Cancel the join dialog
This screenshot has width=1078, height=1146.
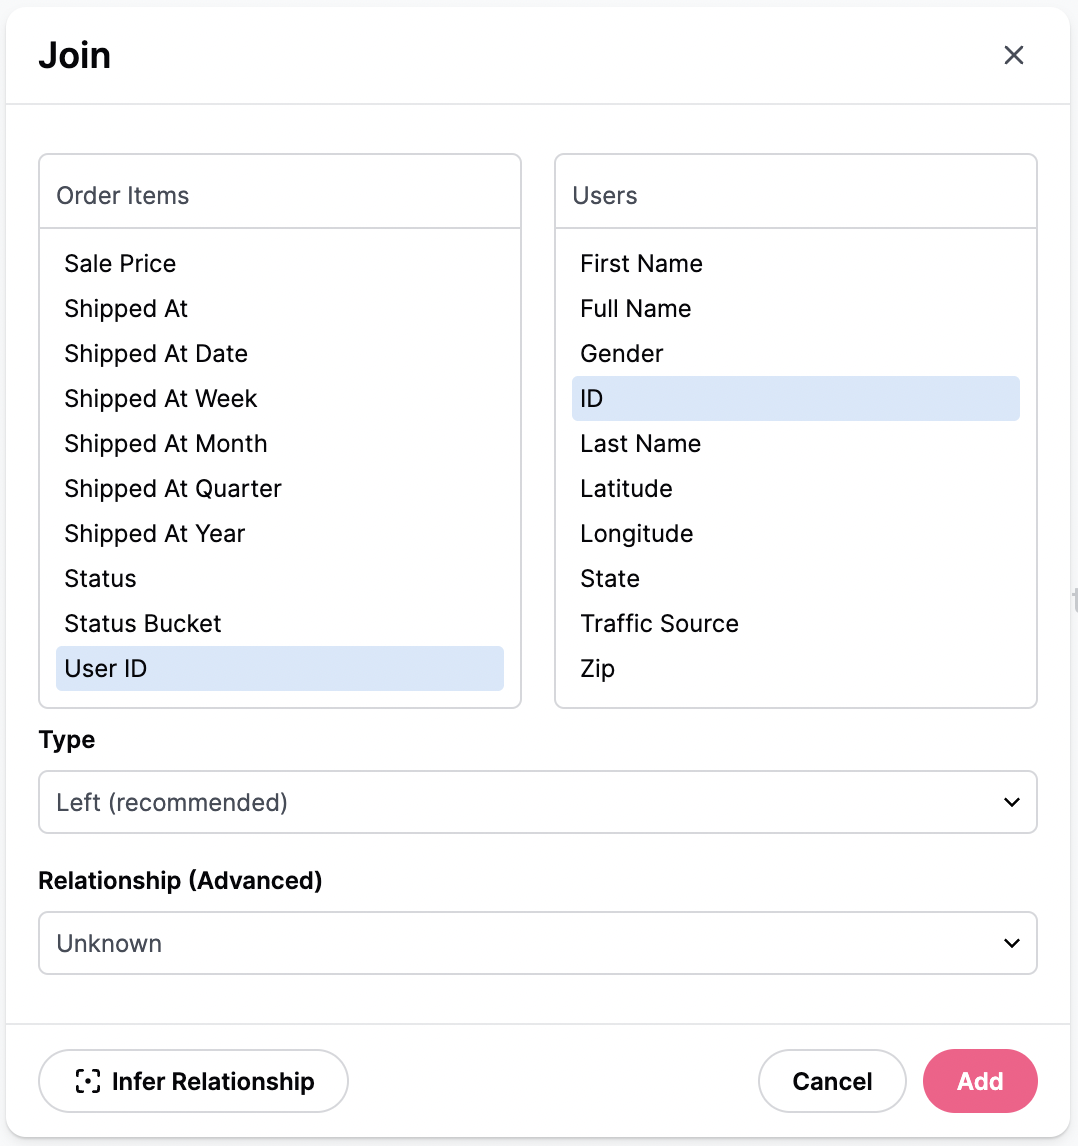pyautogui.click(x=832, y=1081)
